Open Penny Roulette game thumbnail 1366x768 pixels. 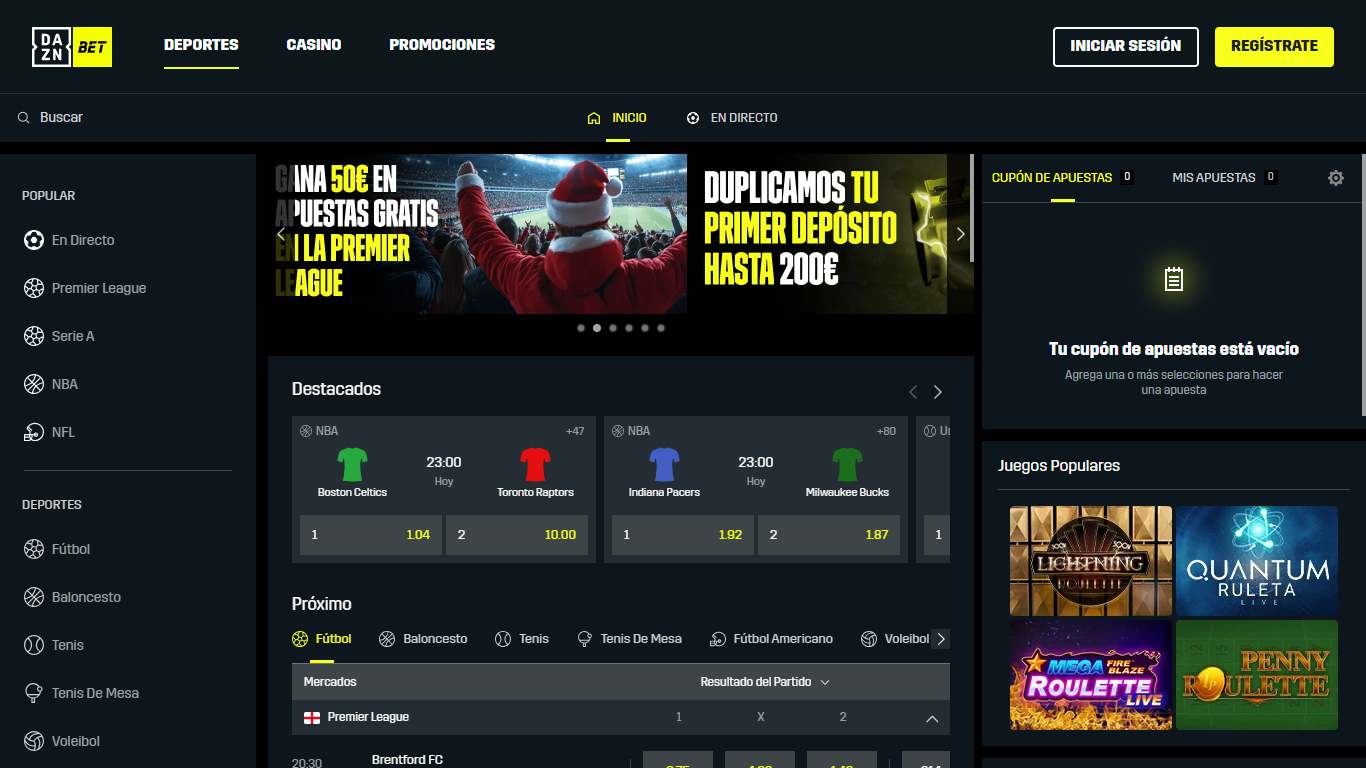[1257, 674]
